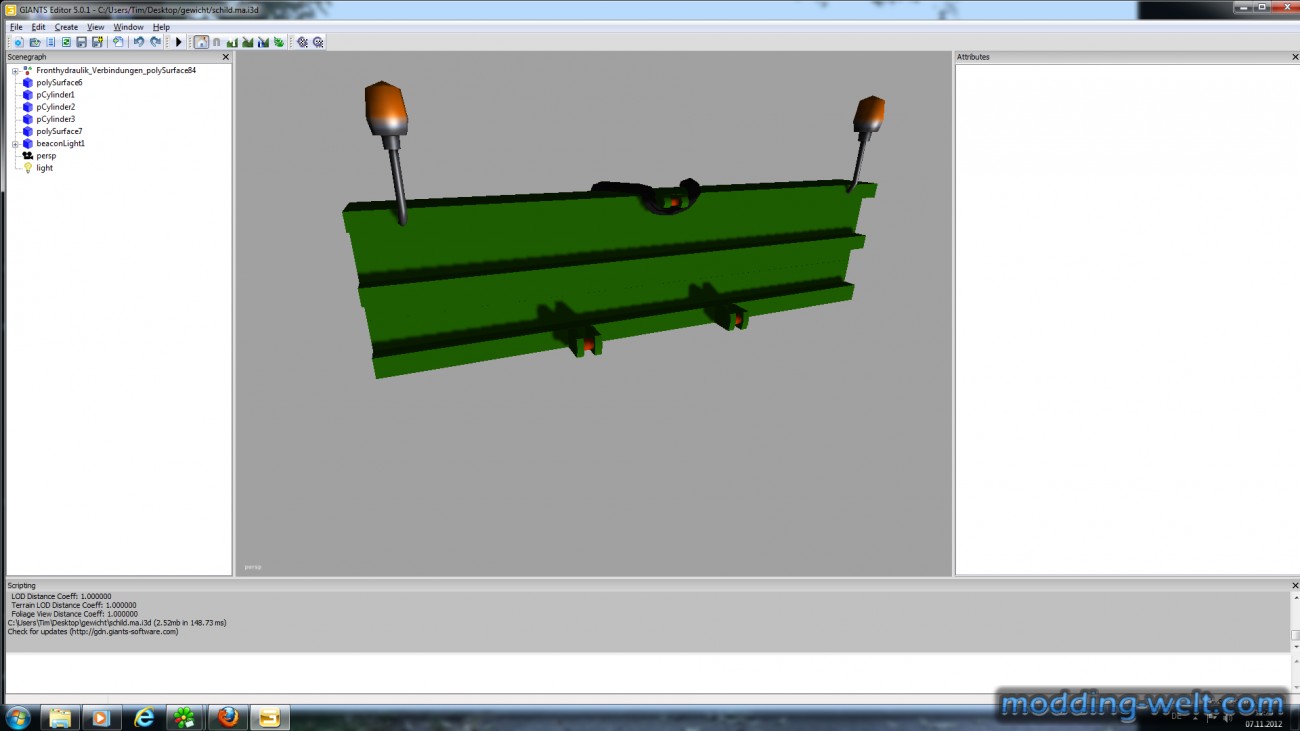Click the 'Check for updates' log line

pos(93,632)
